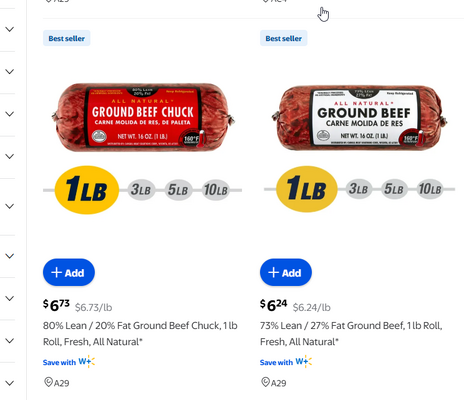The width and height of the screenshot is (464, 400).
Task: Expand the bottommost sidebar filter chevron
Action: 10,383
